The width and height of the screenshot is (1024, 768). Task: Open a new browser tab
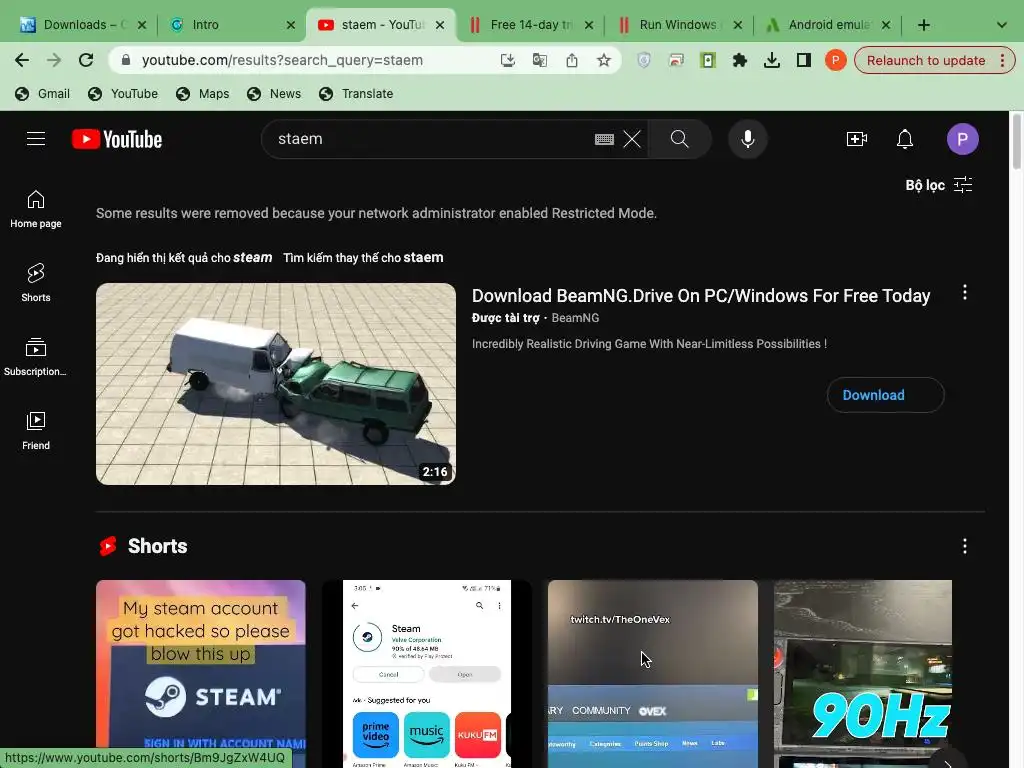click(x=923, y=25)
